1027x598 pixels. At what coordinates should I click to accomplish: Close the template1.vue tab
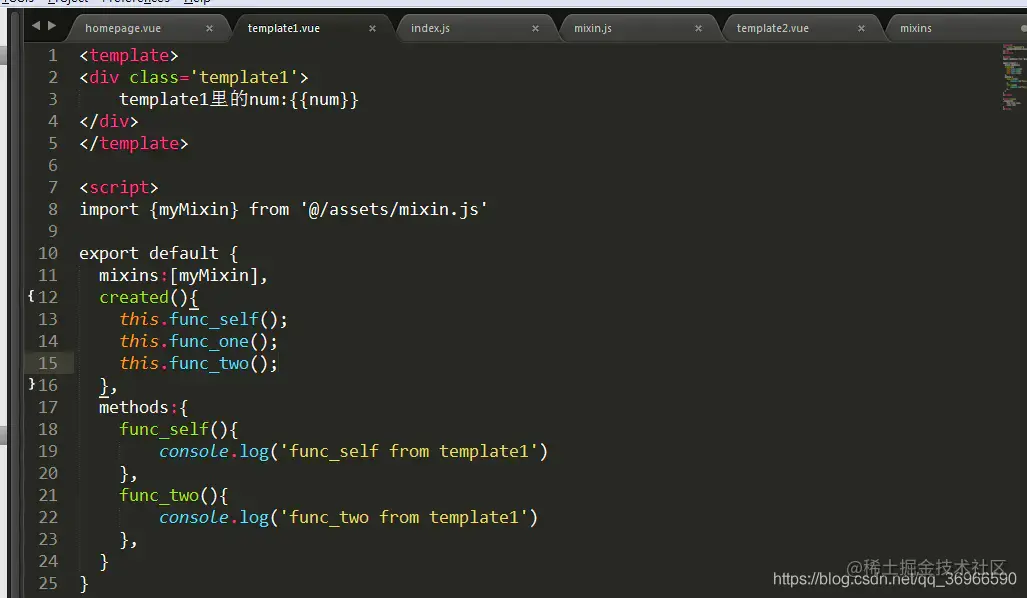click(x=371, y=30)
